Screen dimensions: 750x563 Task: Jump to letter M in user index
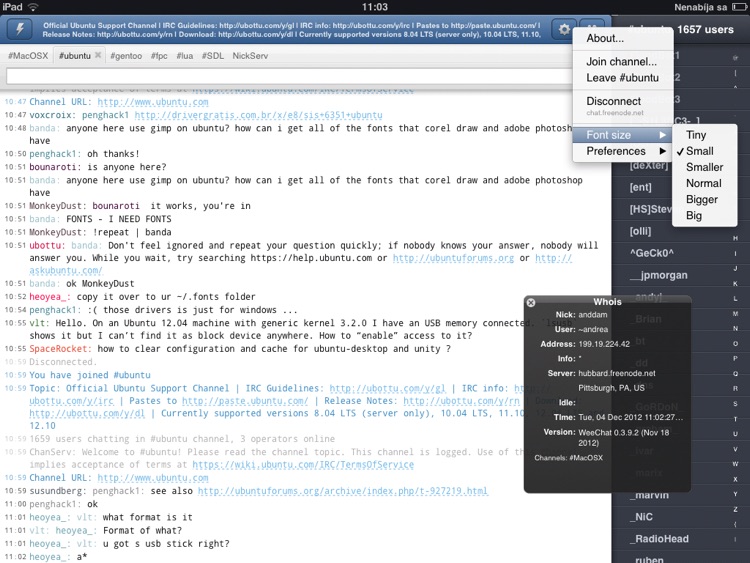(735, 314)
